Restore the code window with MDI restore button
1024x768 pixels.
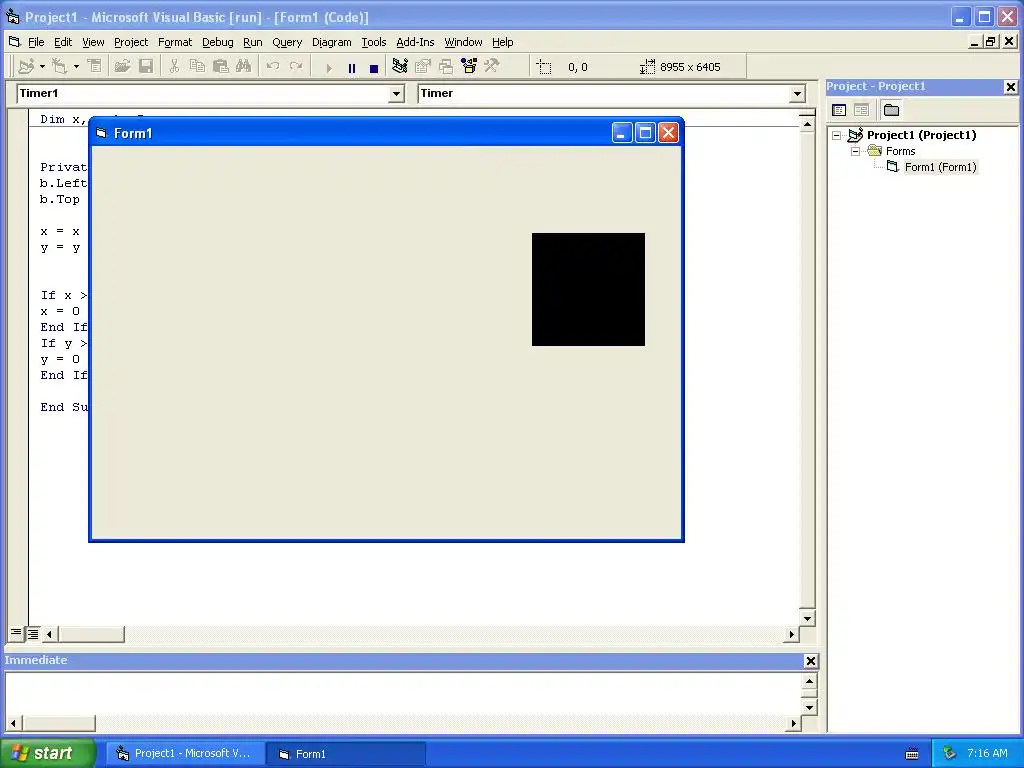[x=991, y=42]
